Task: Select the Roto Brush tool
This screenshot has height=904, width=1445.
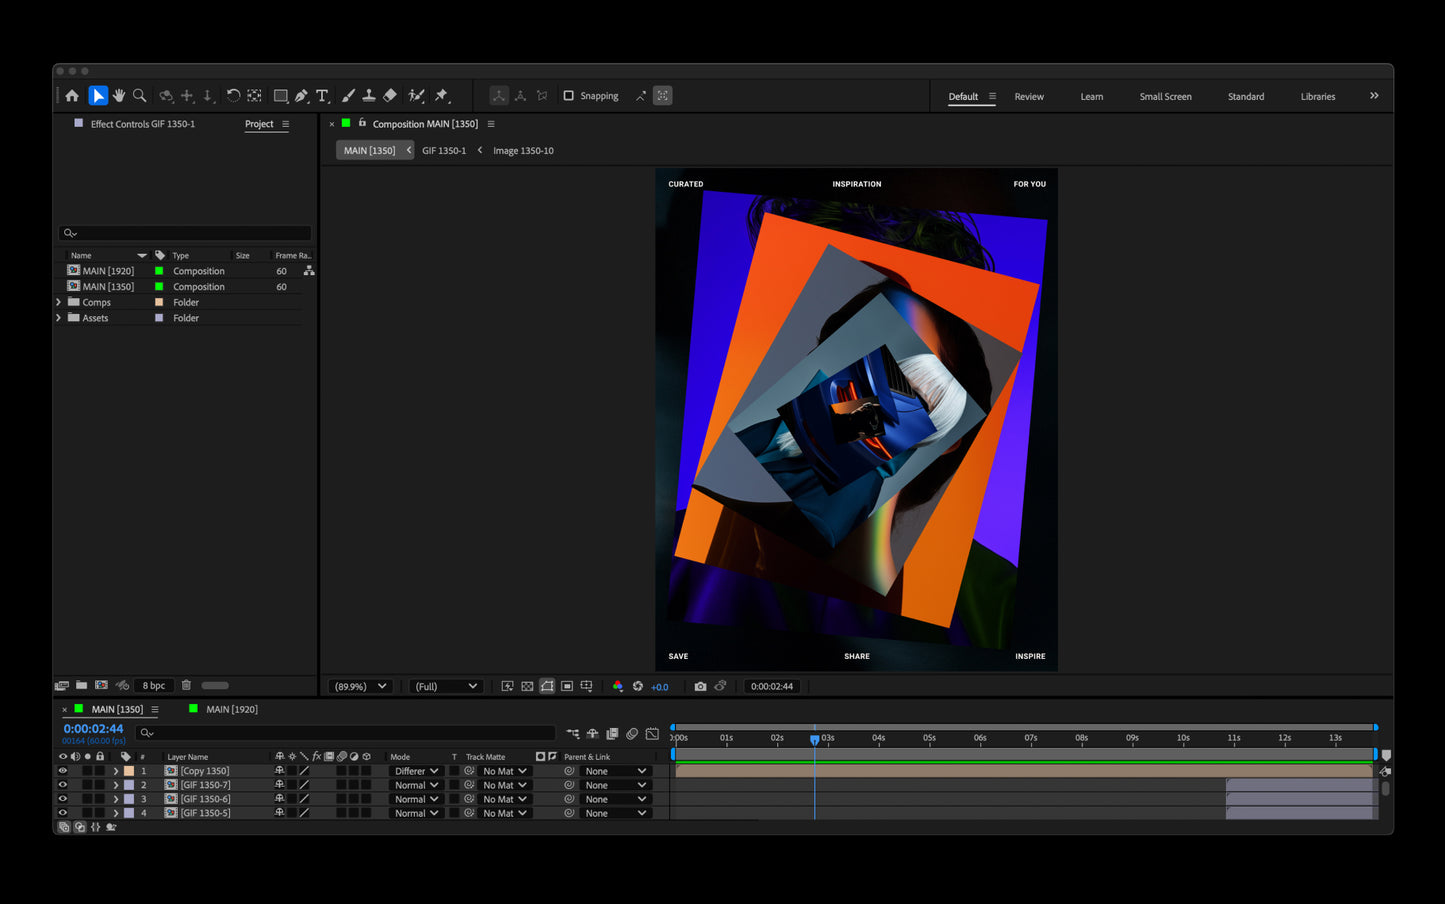Action: 417,96
